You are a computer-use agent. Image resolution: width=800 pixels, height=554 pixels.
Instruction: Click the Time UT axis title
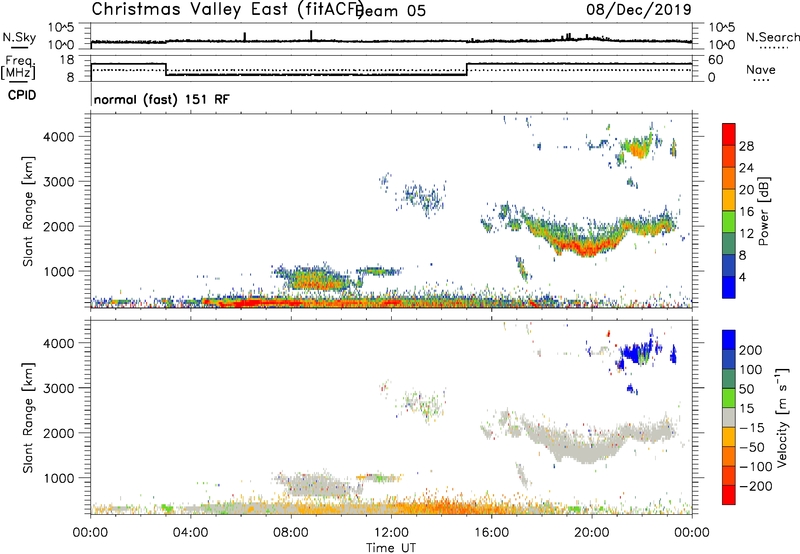pyautogui.click(x=391, y=548)
